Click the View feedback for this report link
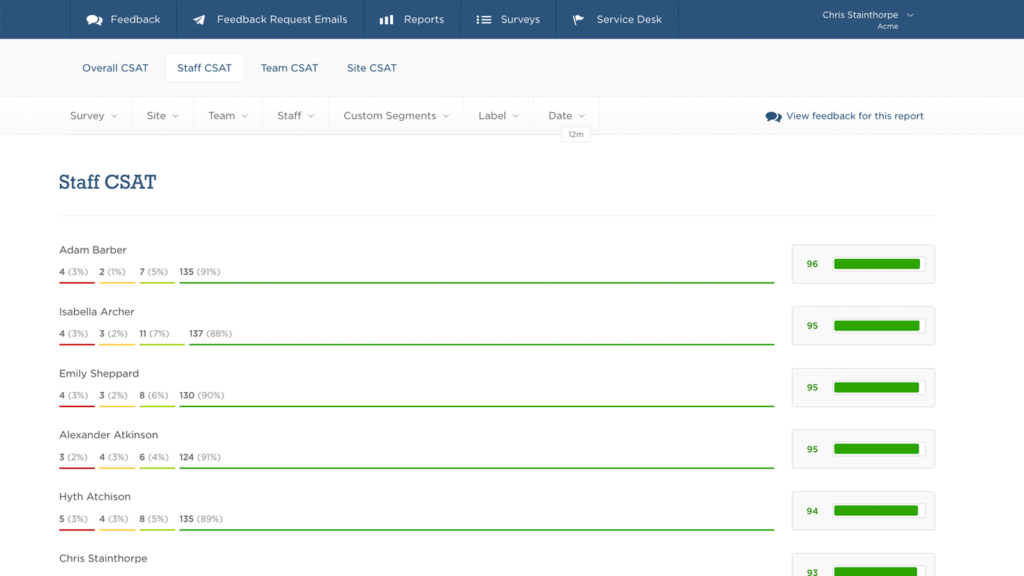1024x576 pixels. pyautogui.click(x=855, y=115)
